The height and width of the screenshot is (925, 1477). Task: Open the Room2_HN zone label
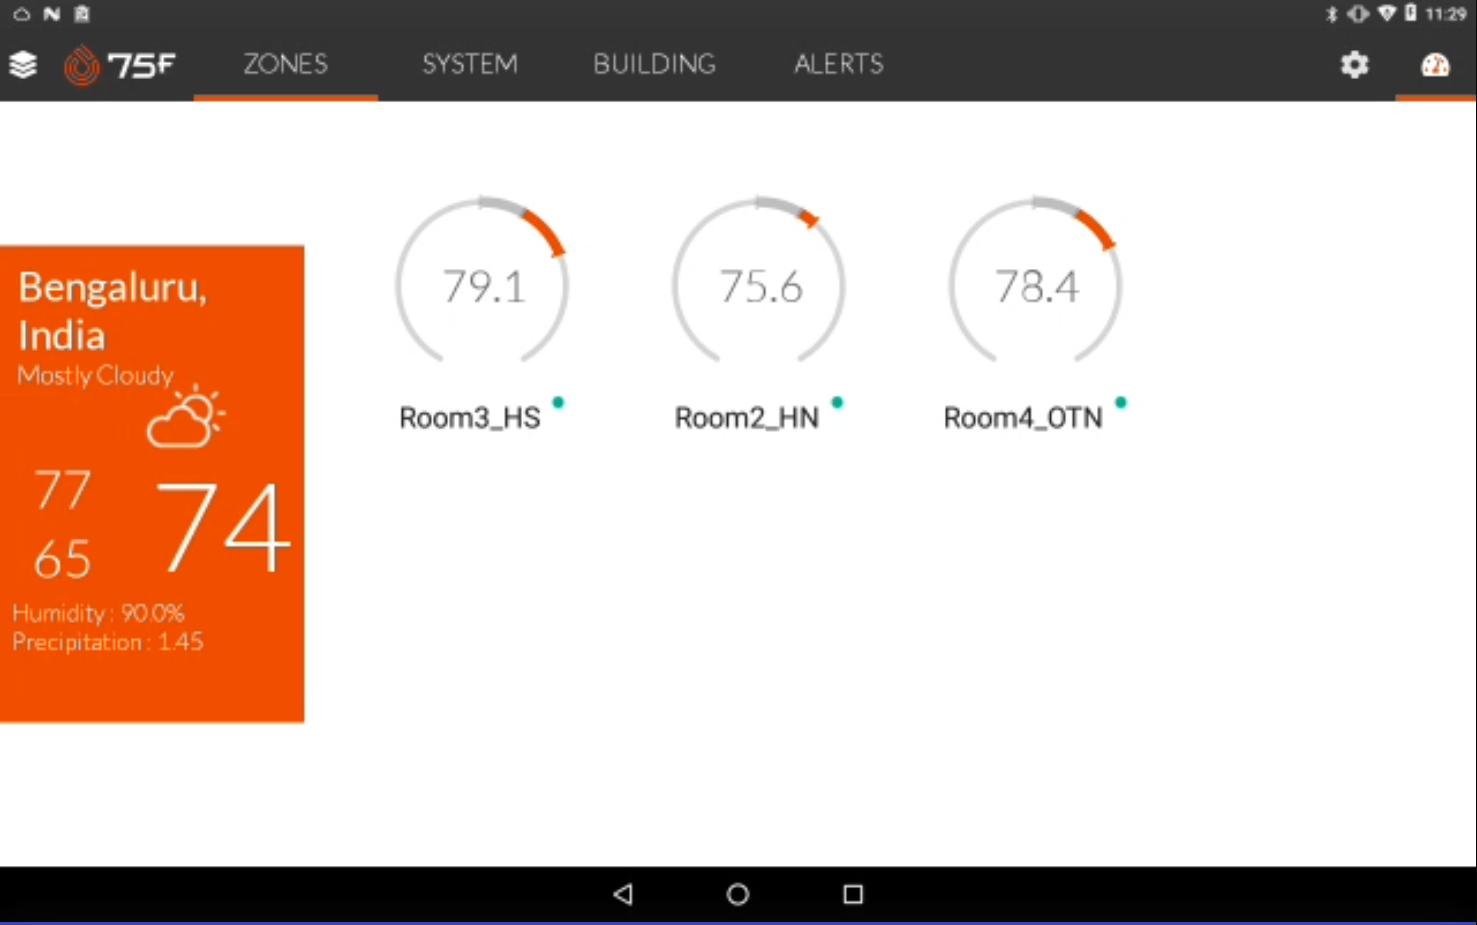pos(747,418)
